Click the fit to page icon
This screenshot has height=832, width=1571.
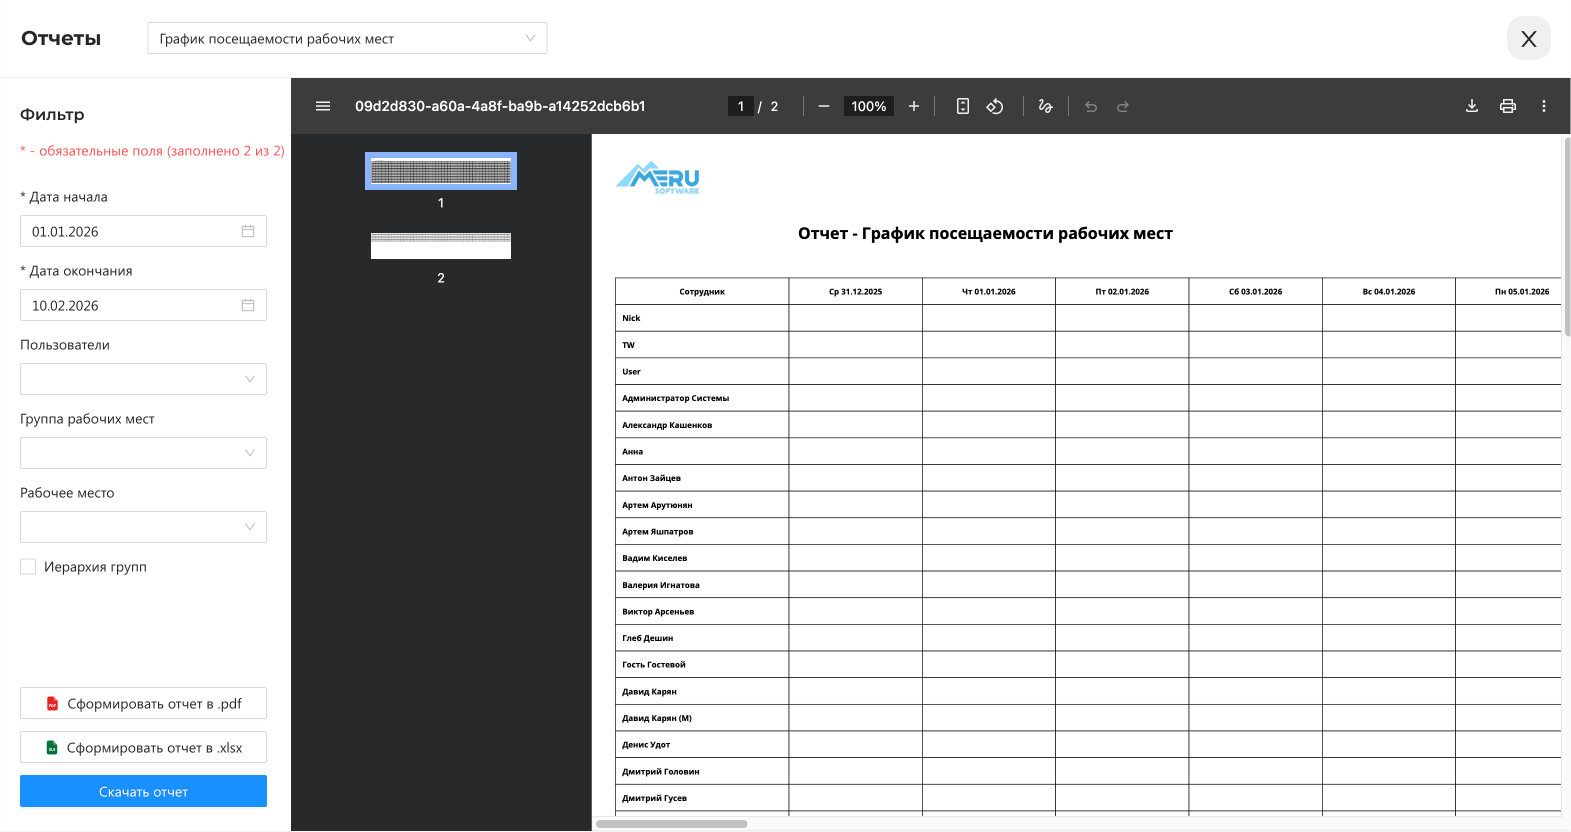click(x=963, y=106)
